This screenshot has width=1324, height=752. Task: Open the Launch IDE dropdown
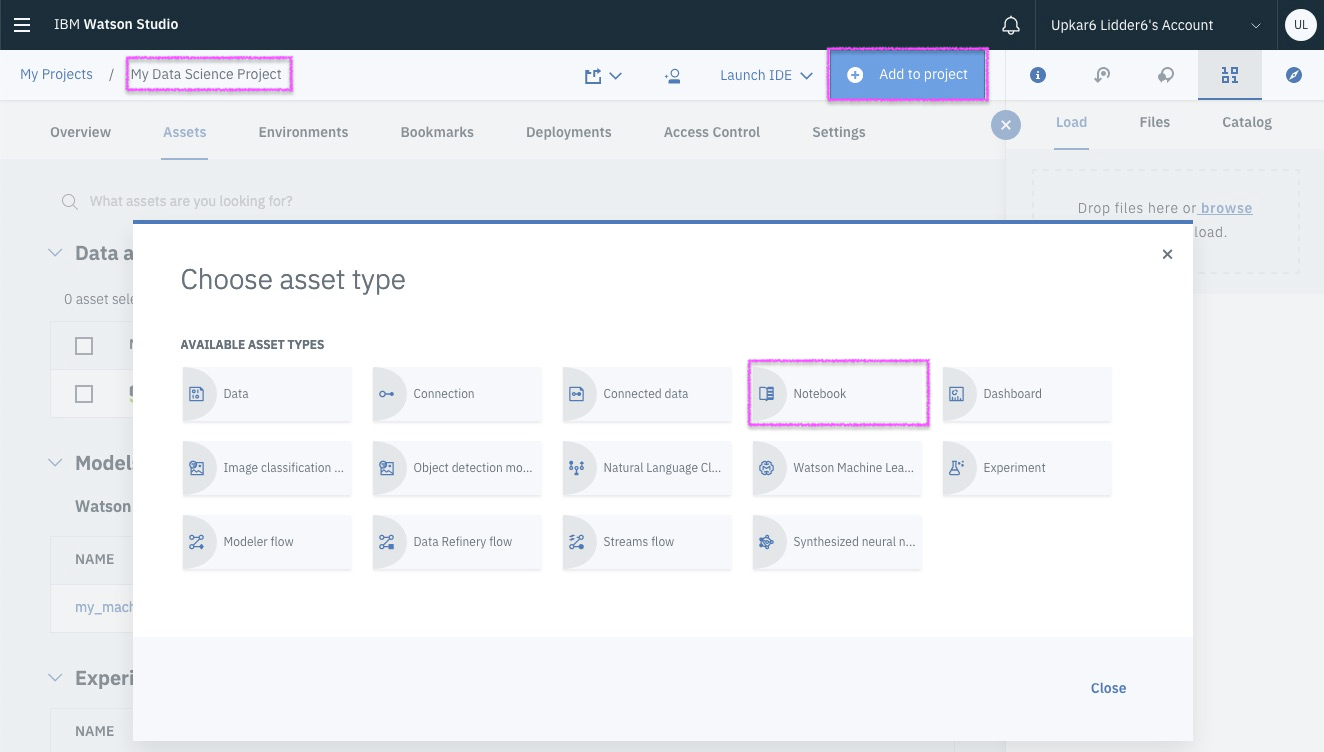pos(766,75)
